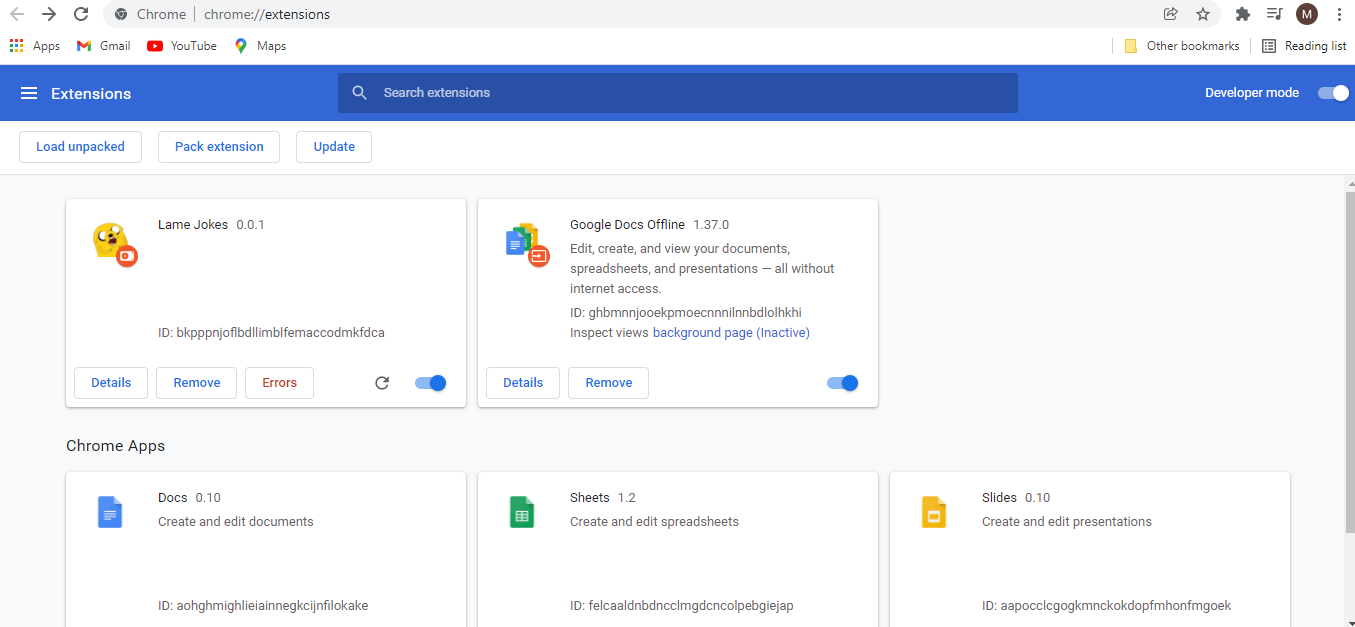Click the Docs ID aohghmighlieiainnegkcijnfilokake text
This screenshot has width=1355, height=627.
coord(263,606)
